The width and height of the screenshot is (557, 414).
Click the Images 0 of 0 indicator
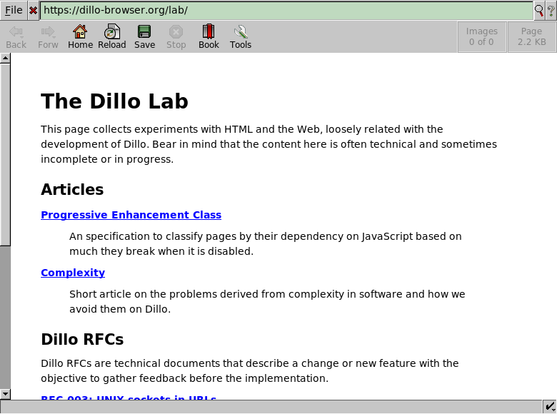coord(481,37)
